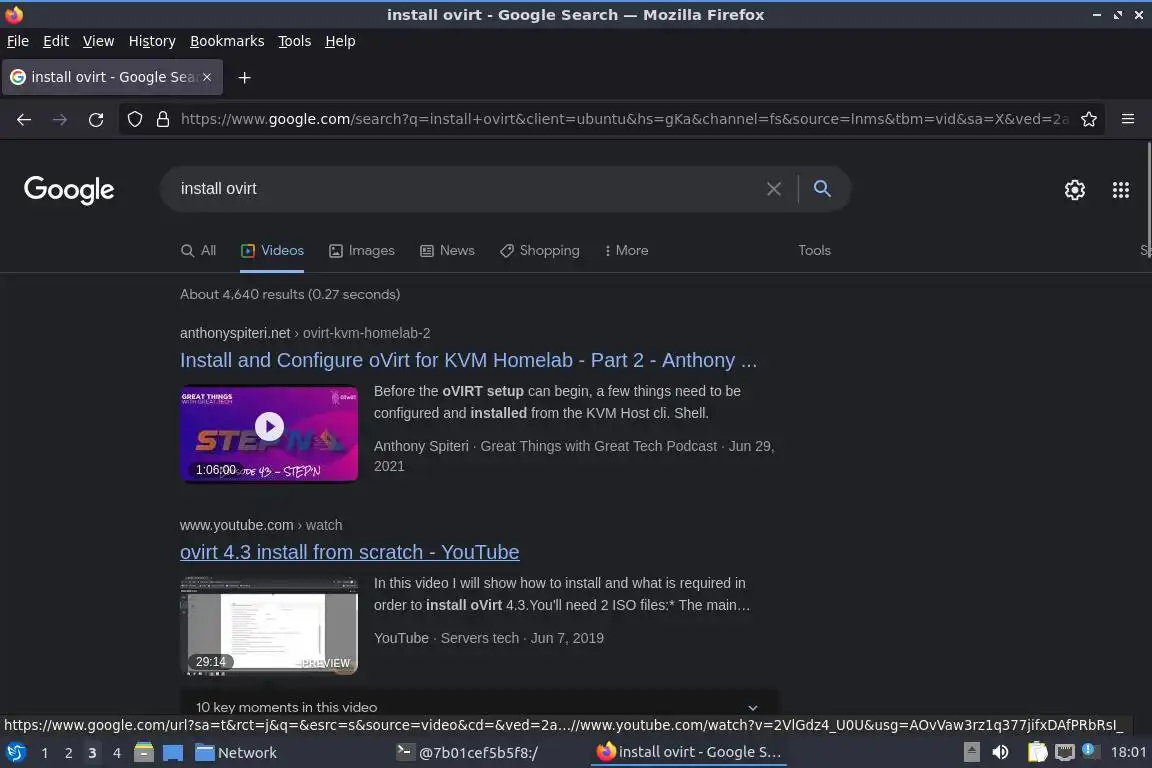Click the 18:01 taskbar clock

[x=1128, y=753]
